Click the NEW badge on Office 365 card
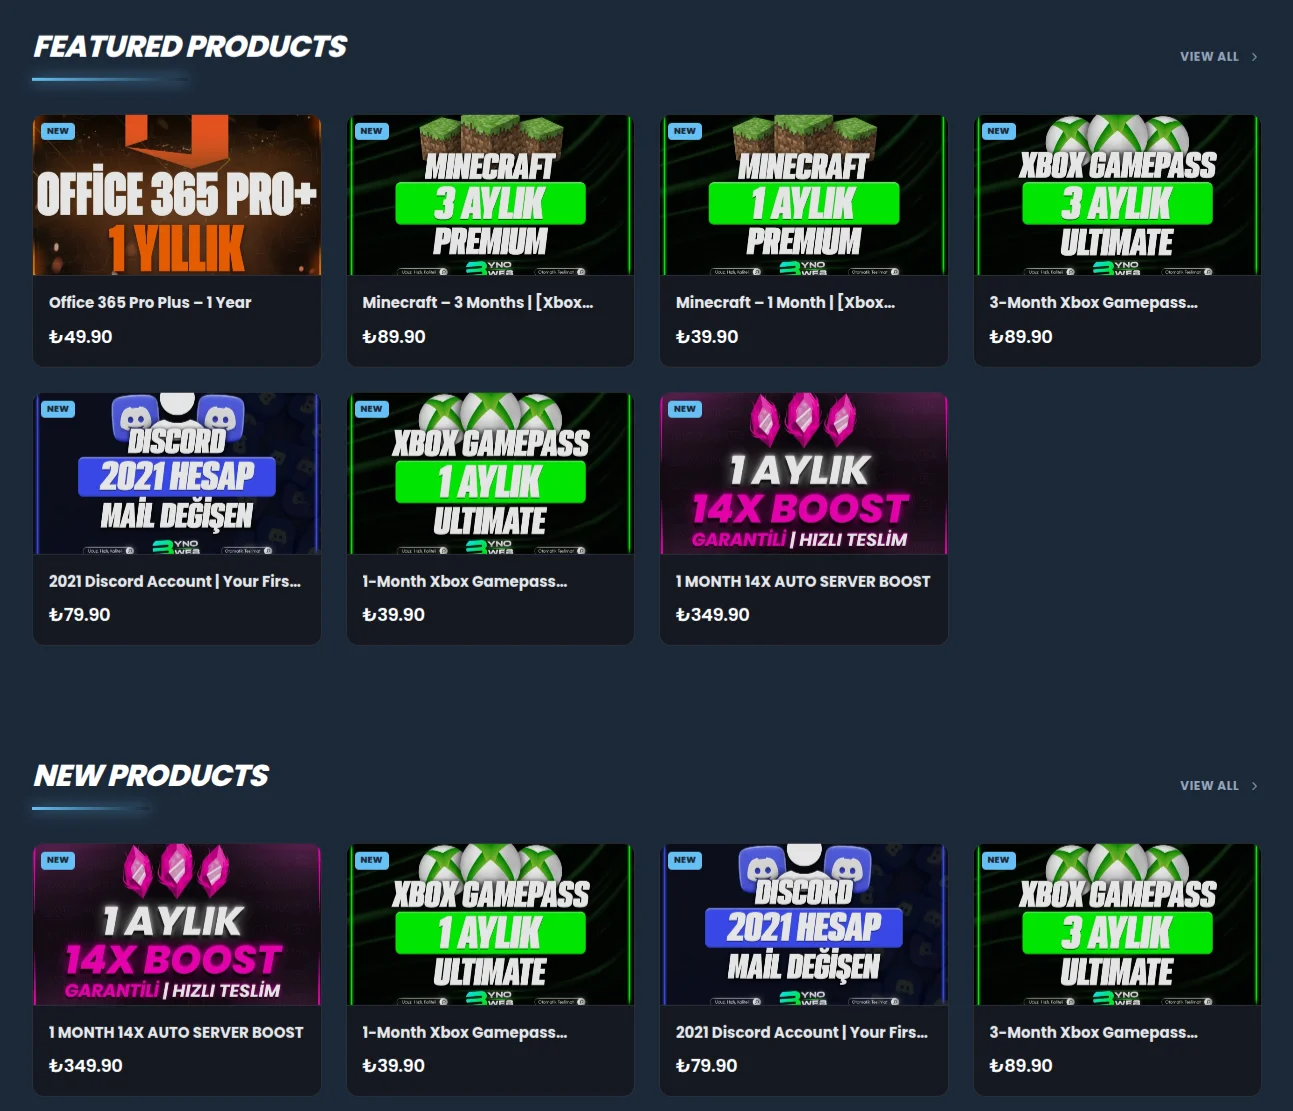1293x1111 pixels. [58, 131]
